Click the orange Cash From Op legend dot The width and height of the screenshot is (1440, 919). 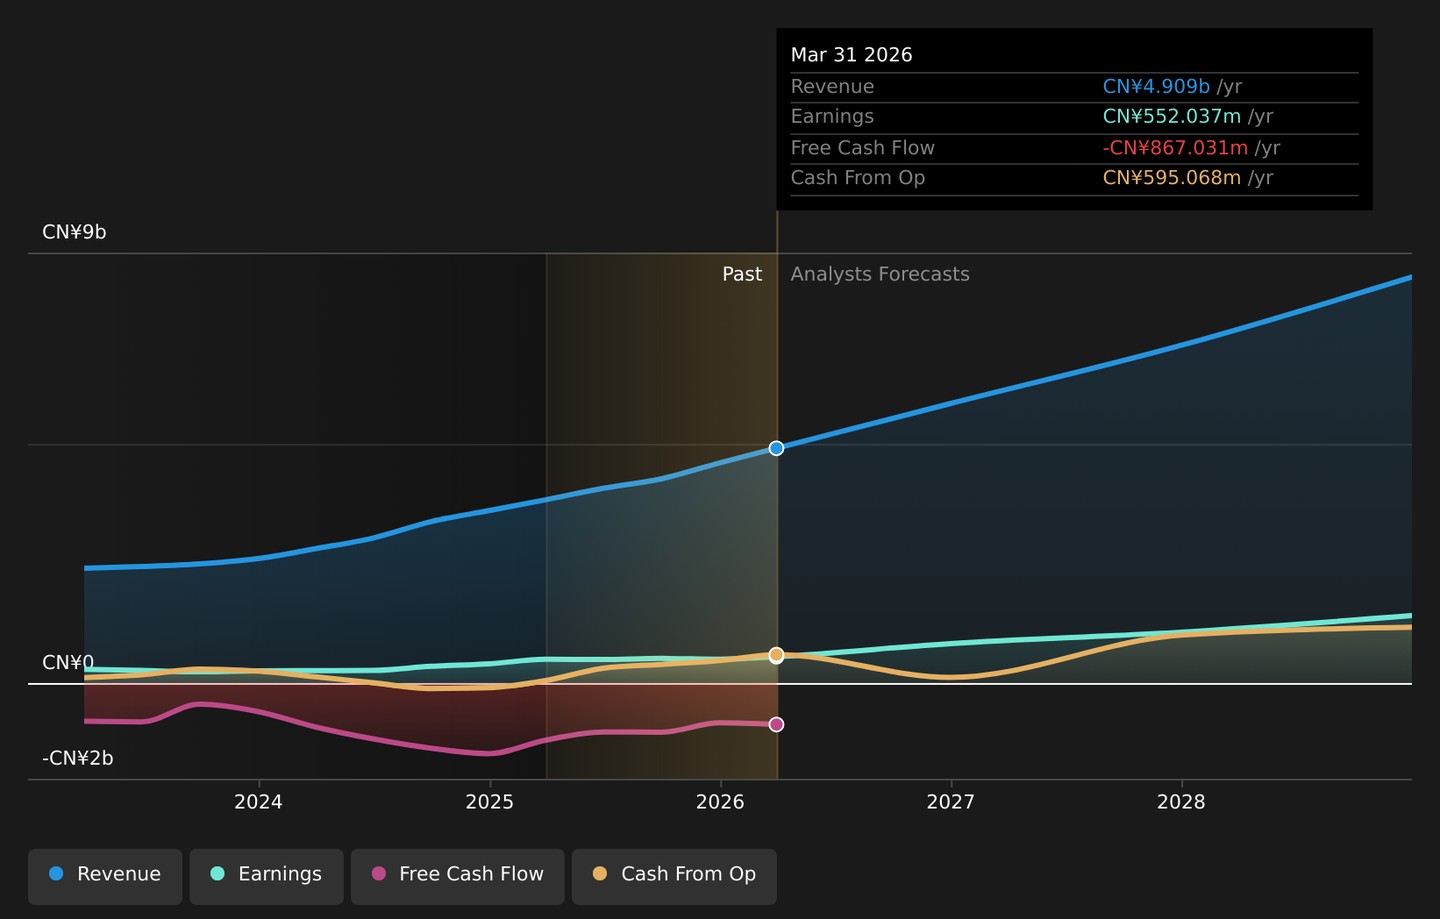(x=600, y=874)
